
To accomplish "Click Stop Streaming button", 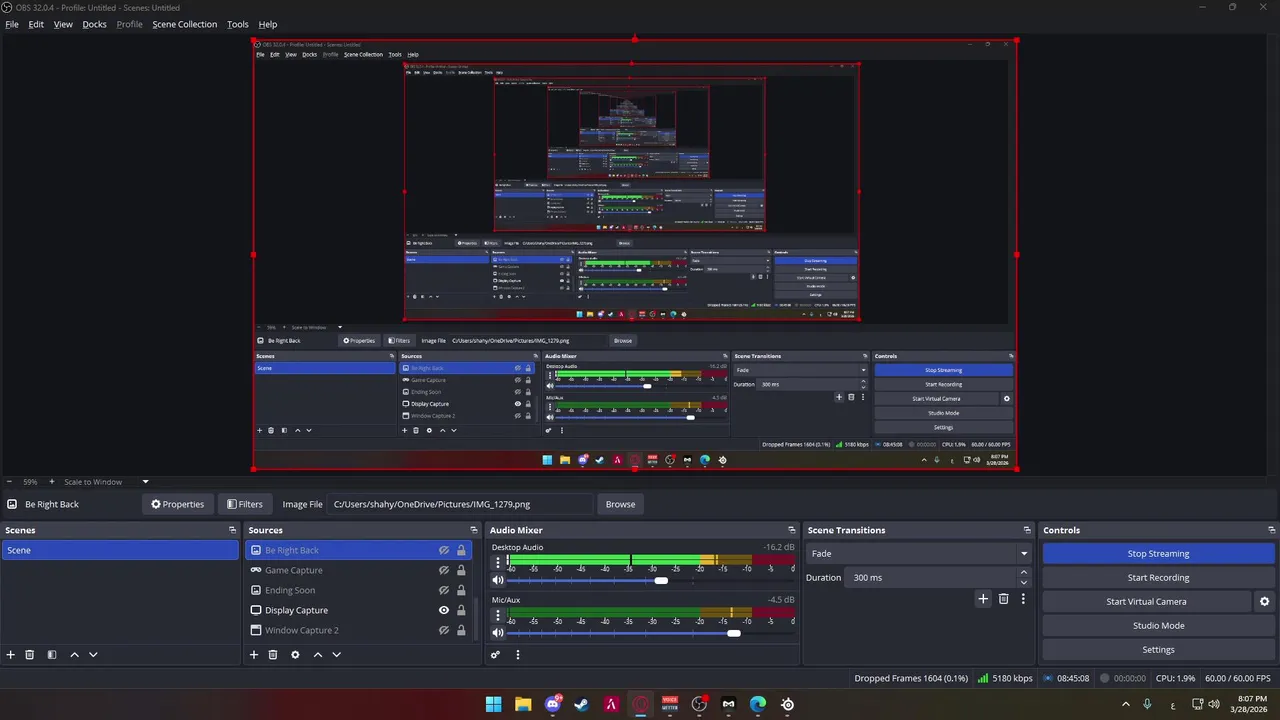I will pyautogui.click(x=1158, y=554).
